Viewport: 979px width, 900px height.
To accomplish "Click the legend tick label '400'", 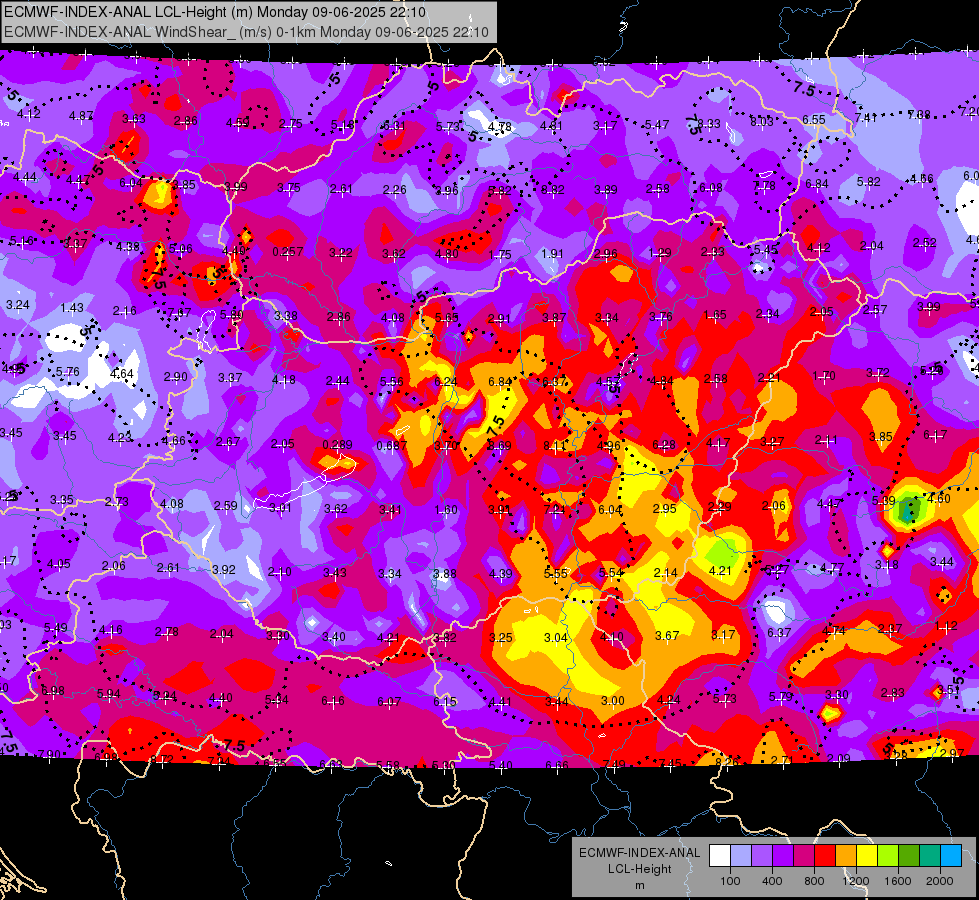I will (772, 881).
